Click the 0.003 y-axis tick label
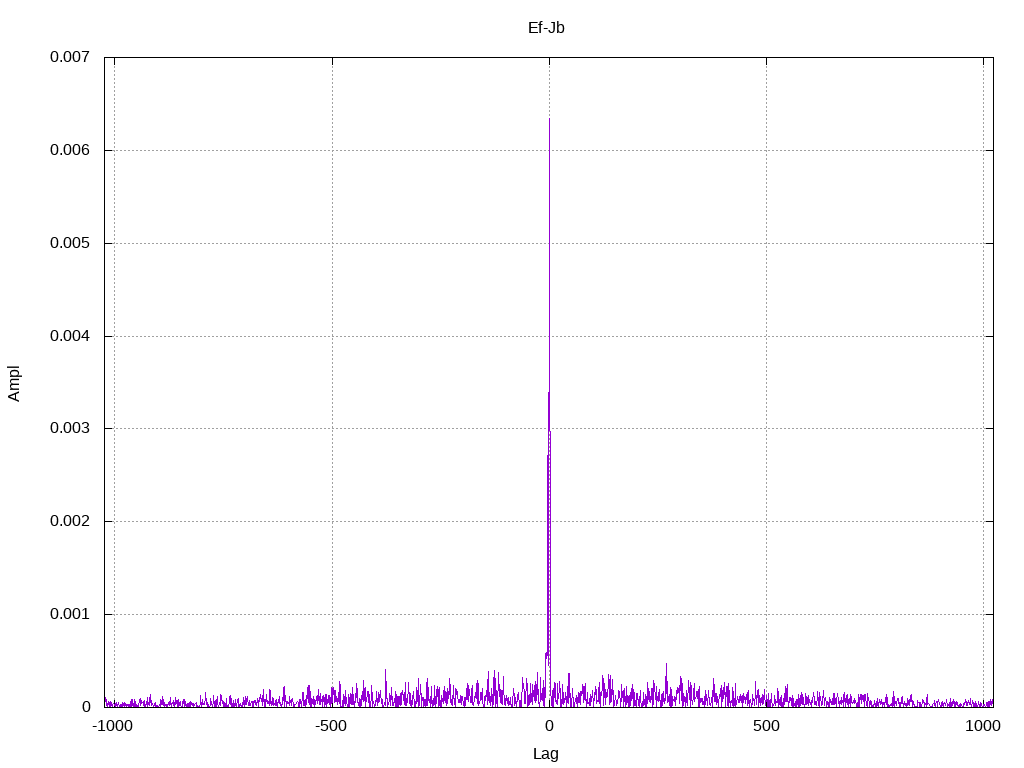The image size is (1024, 768). coord(70,428)
